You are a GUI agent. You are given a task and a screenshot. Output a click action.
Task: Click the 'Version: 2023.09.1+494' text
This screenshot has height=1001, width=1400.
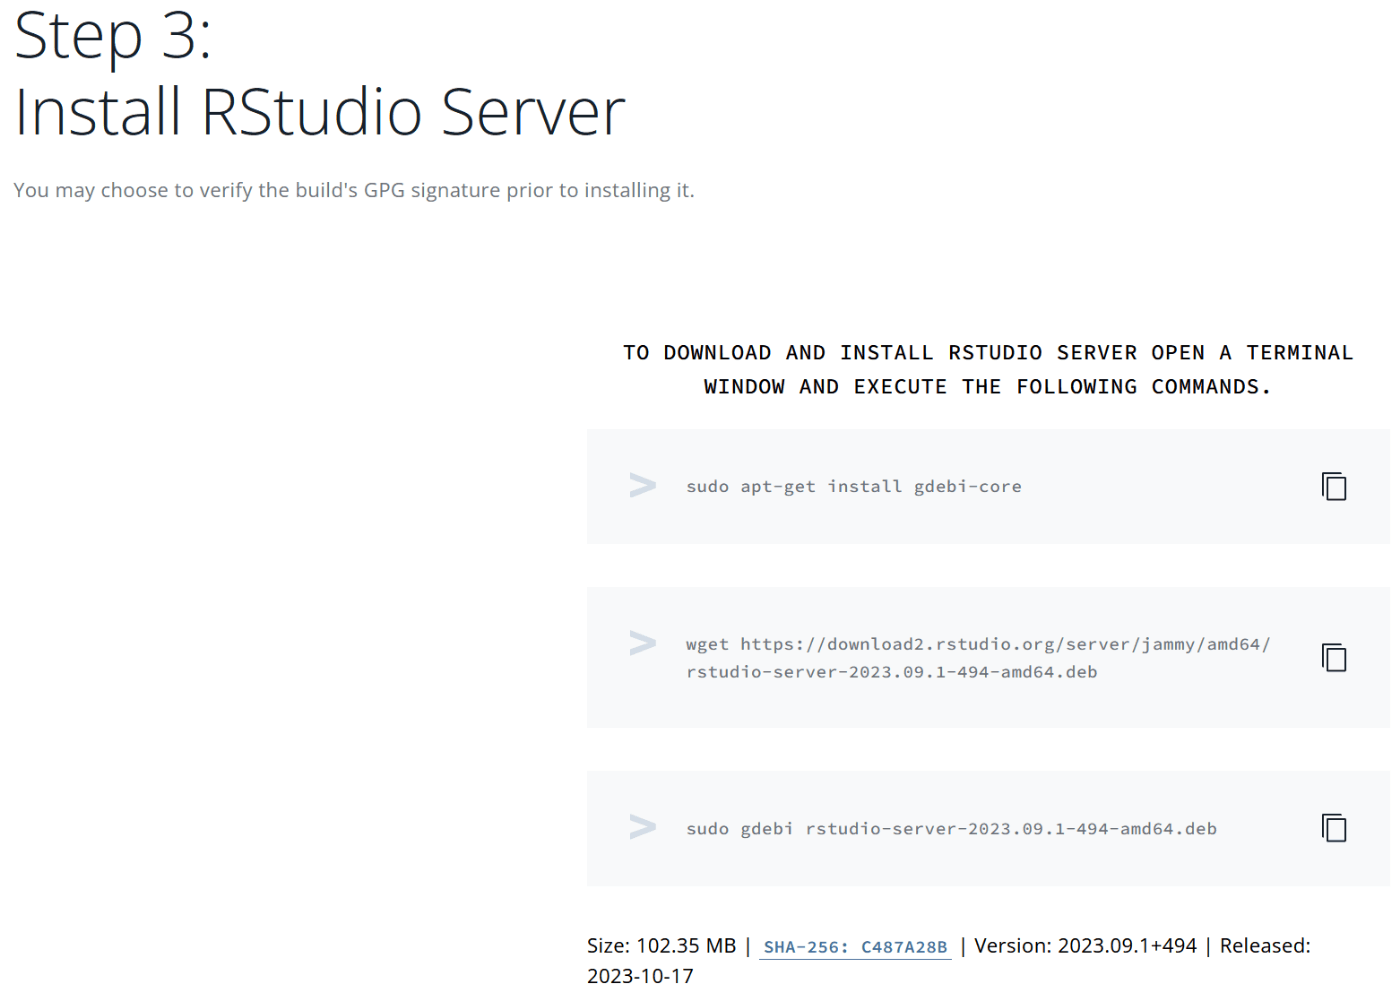1085,946
